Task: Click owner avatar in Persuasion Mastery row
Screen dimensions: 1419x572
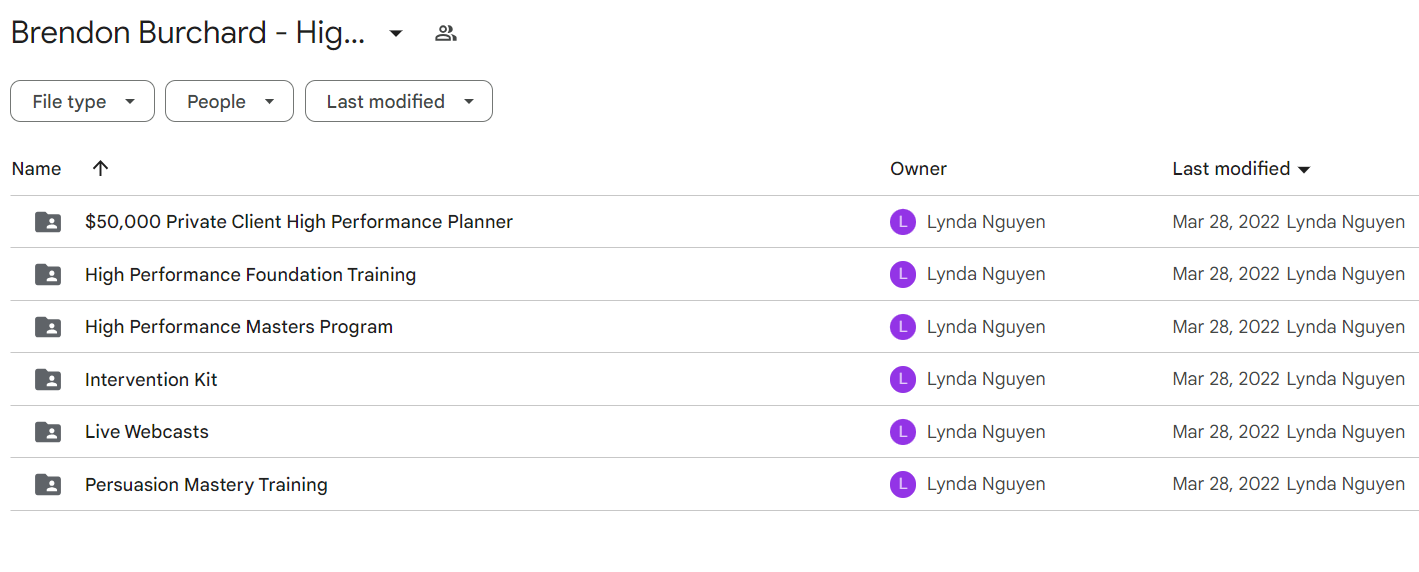Action: [903, 484]
